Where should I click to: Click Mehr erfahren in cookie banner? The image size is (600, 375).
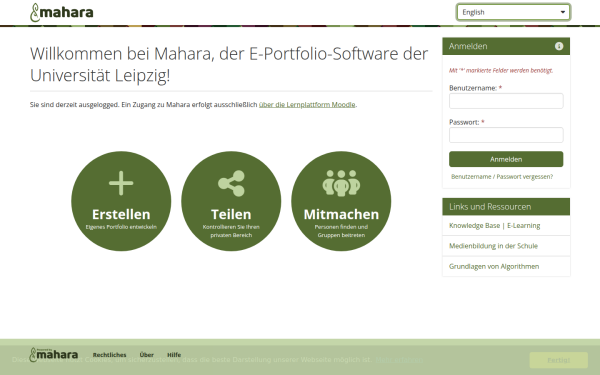pyautogui.click(x=399, y=360)
